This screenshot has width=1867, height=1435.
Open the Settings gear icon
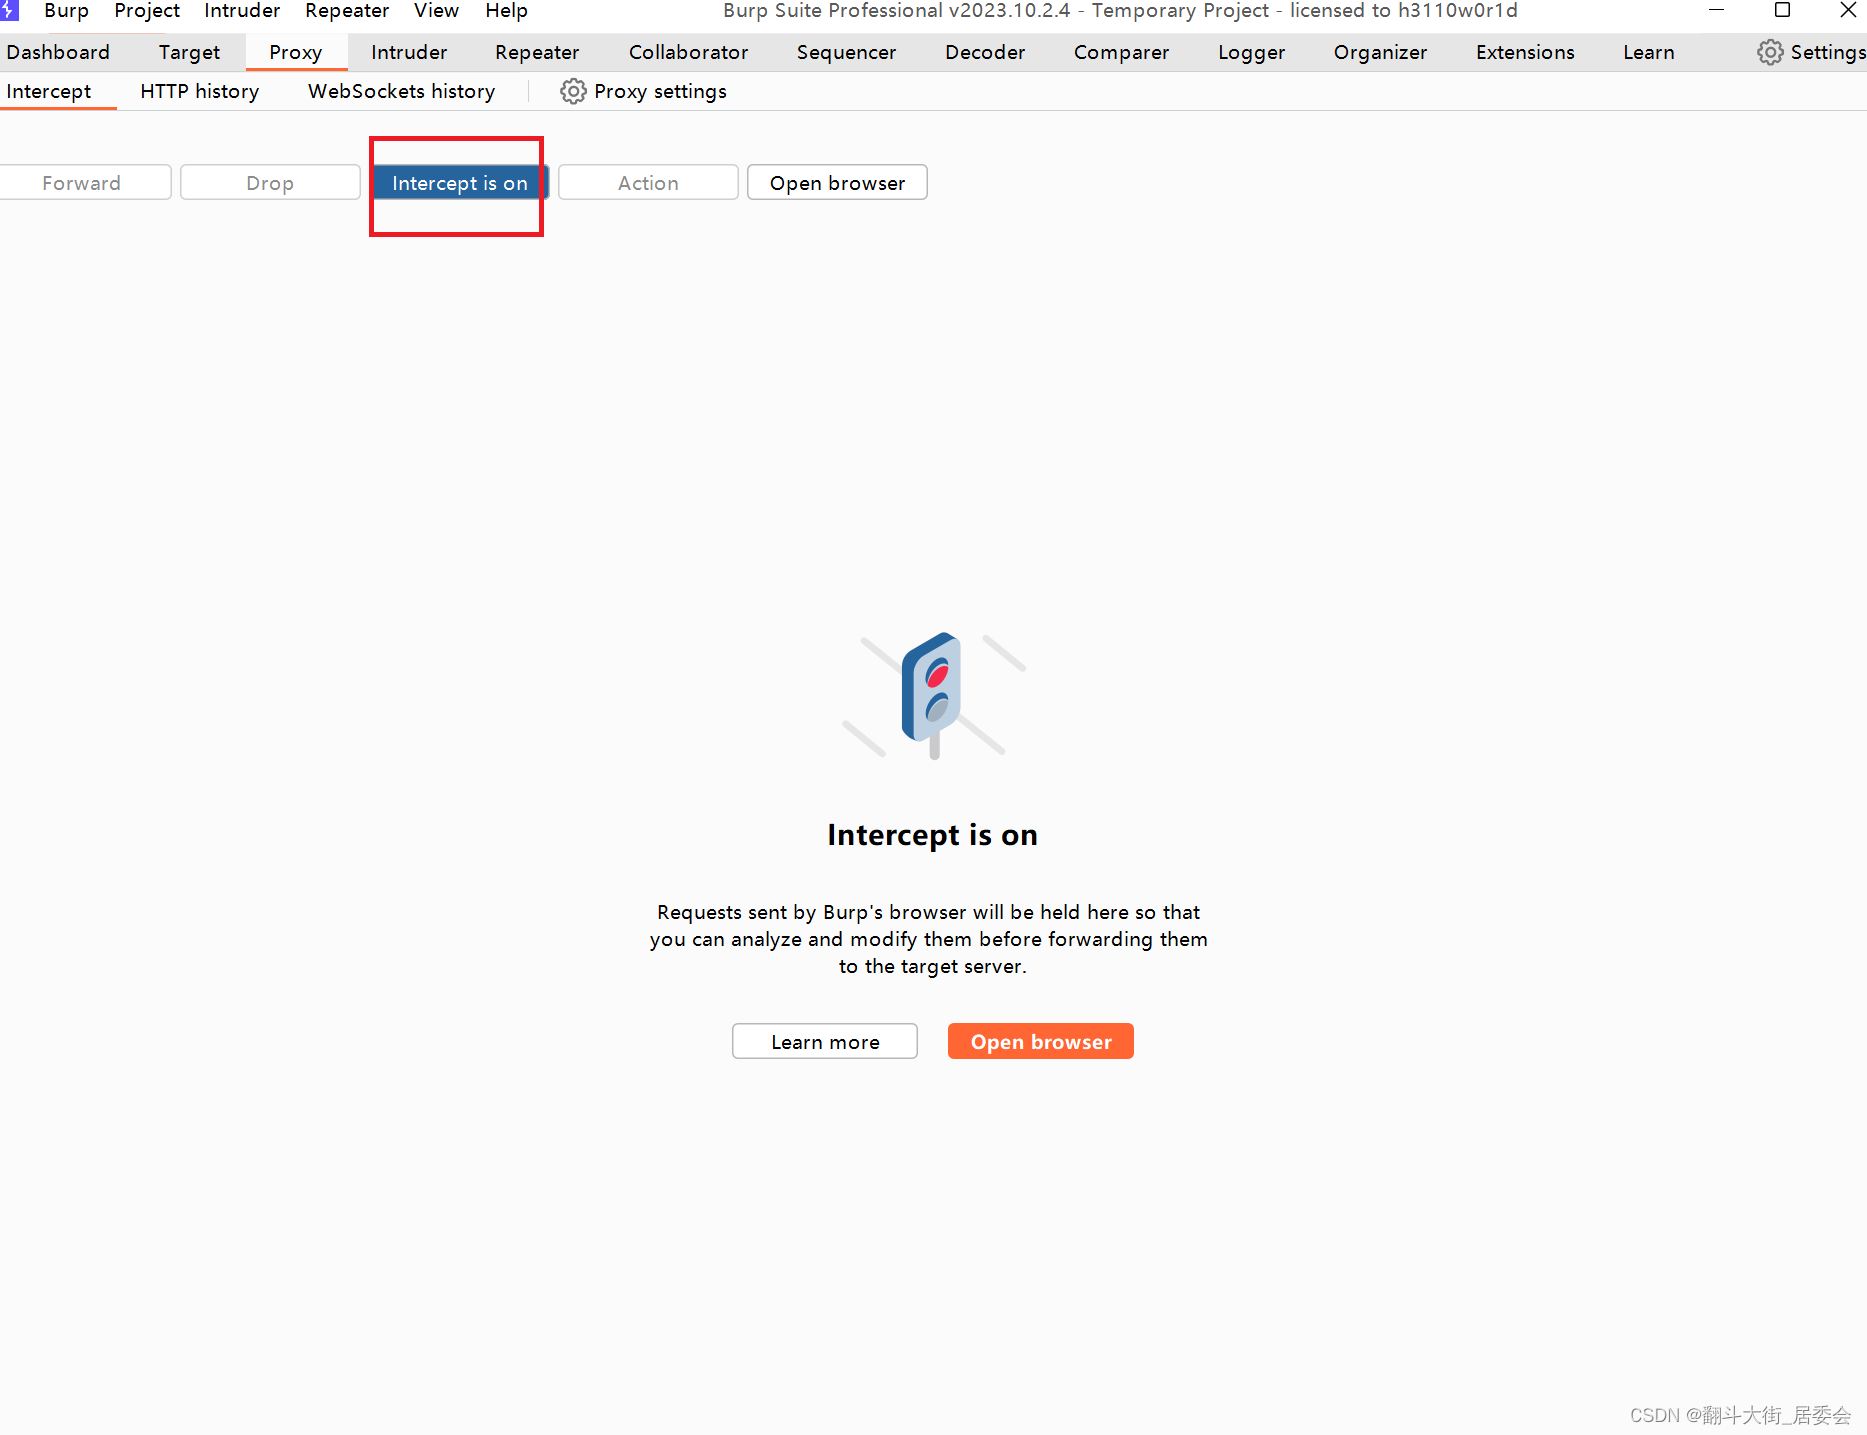click(1770, 52)
